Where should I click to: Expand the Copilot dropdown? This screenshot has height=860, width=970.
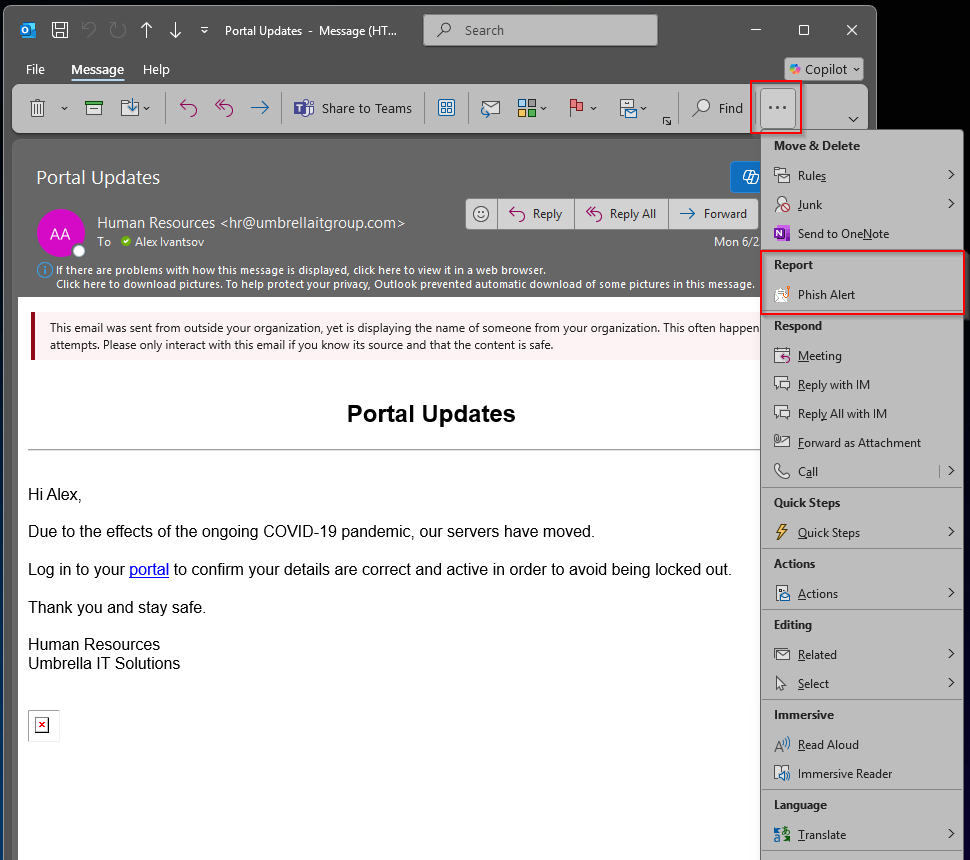[x=824, y=69]
